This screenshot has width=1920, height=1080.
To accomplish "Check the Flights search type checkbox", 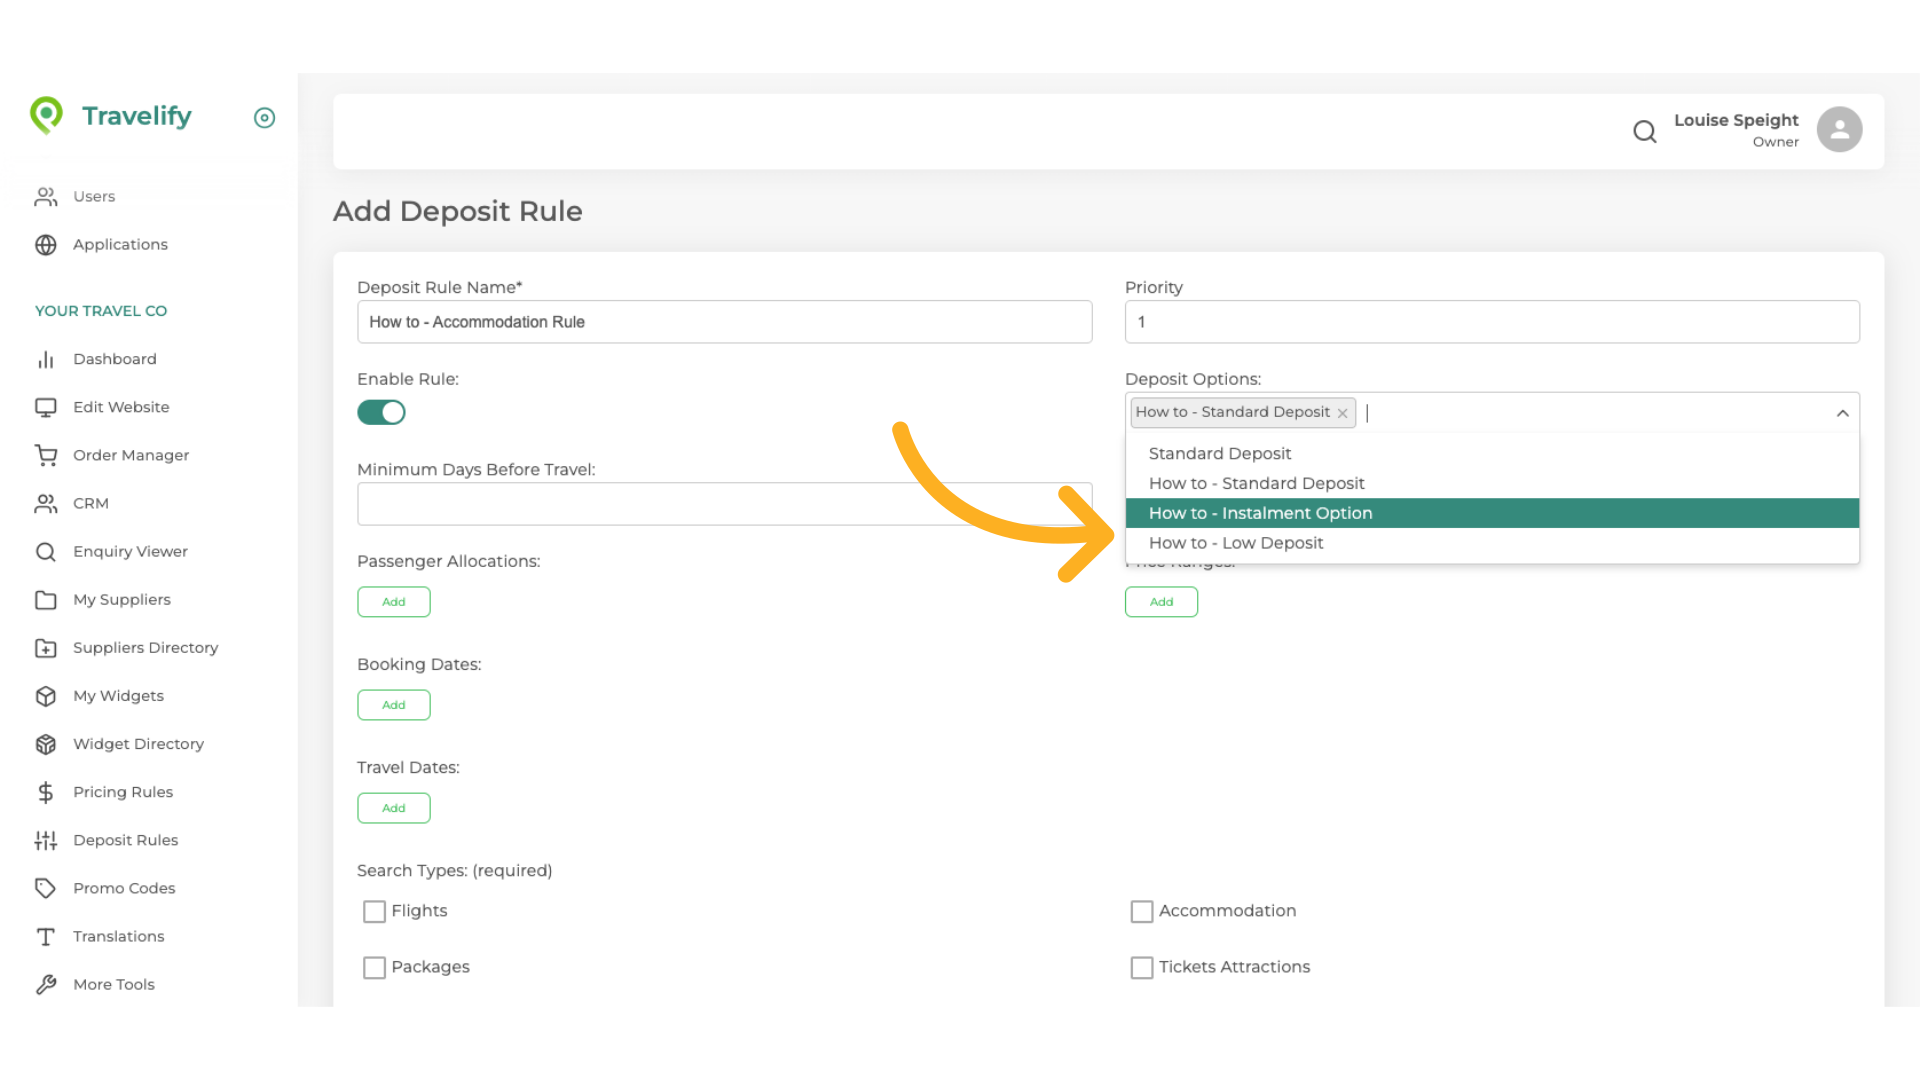I will click(374, 911).
